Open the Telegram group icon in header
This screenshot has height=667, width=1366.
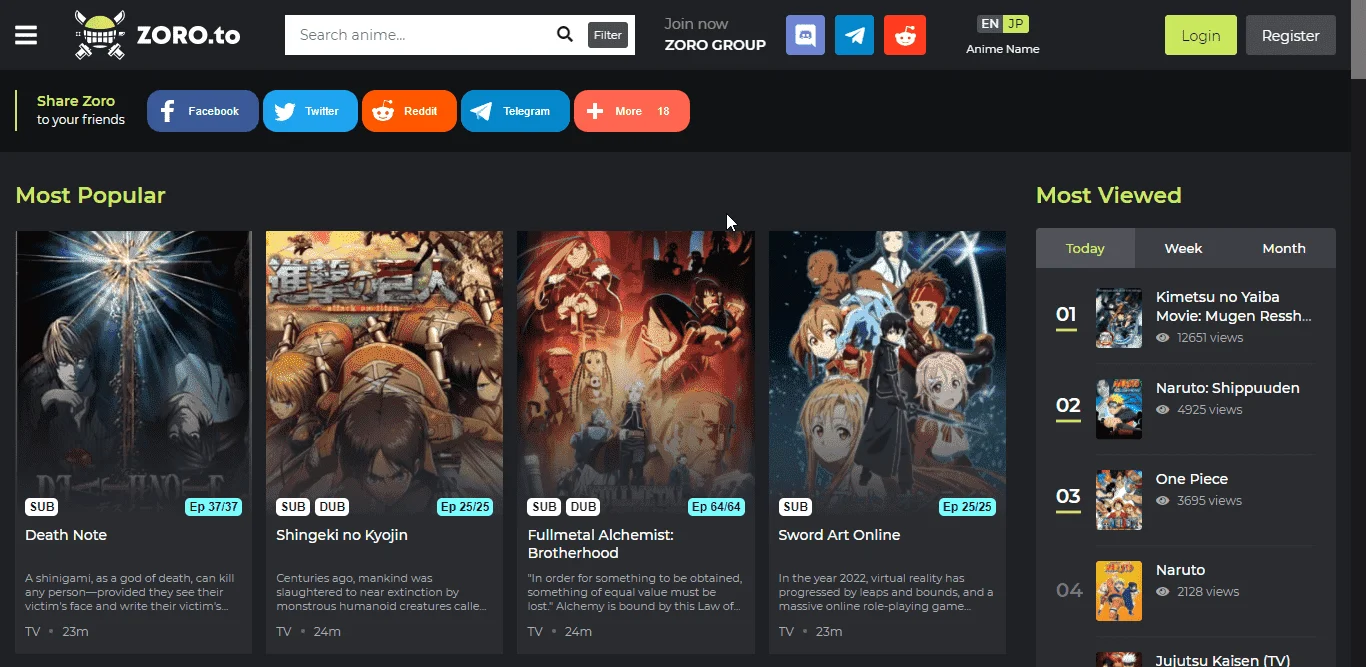coord(855,35)
